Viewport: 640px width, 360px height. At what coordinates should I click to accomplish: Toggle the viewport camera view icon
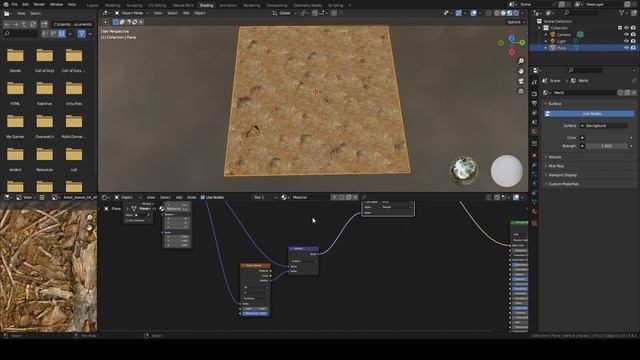click(x=521, y=81)
